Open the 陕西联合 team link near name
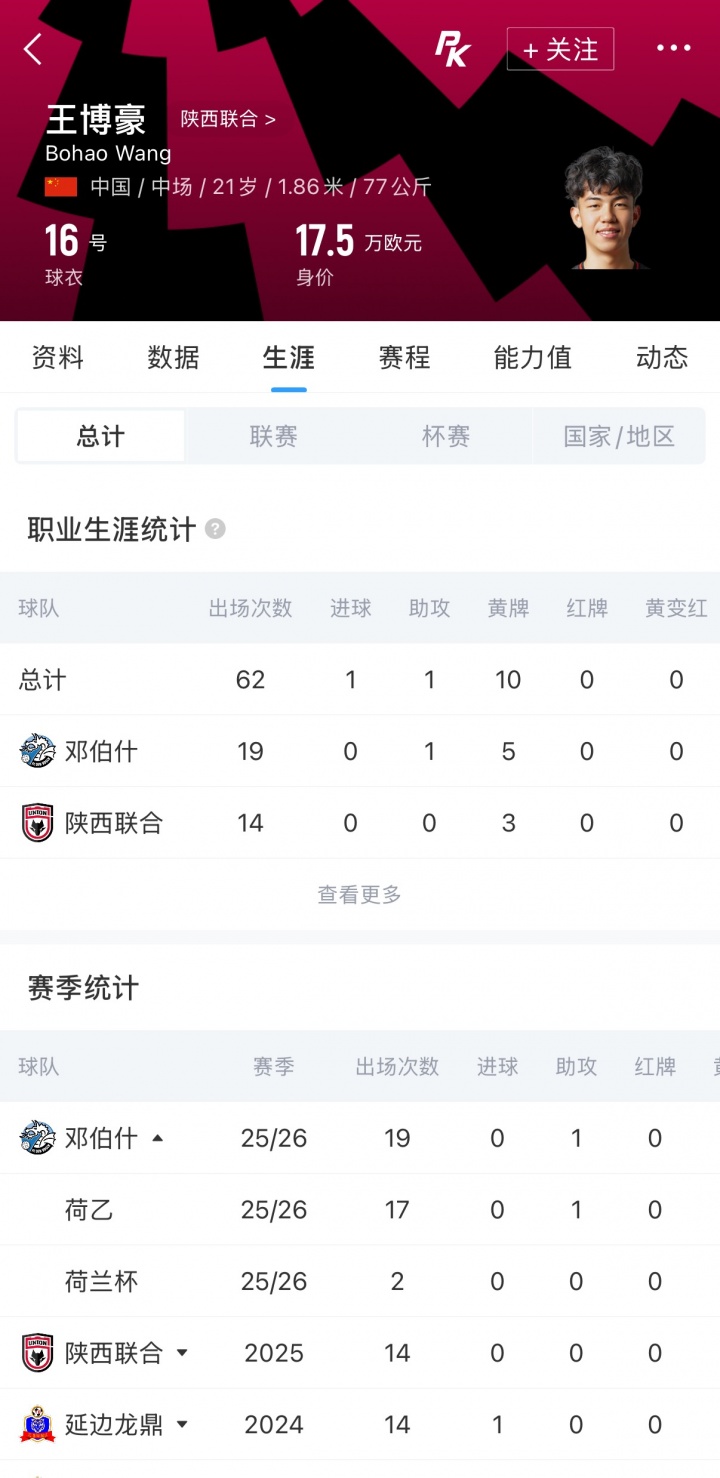Screen dimensions: 720x1478 (228, 119)
